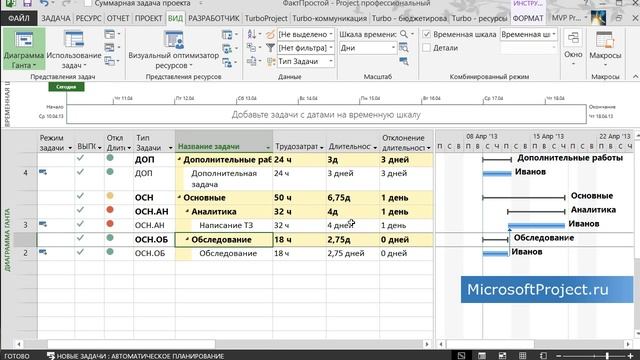Click the Save icon in quick access toolbar
Screen dimensions: 640x360
click(x=27, y=4)
